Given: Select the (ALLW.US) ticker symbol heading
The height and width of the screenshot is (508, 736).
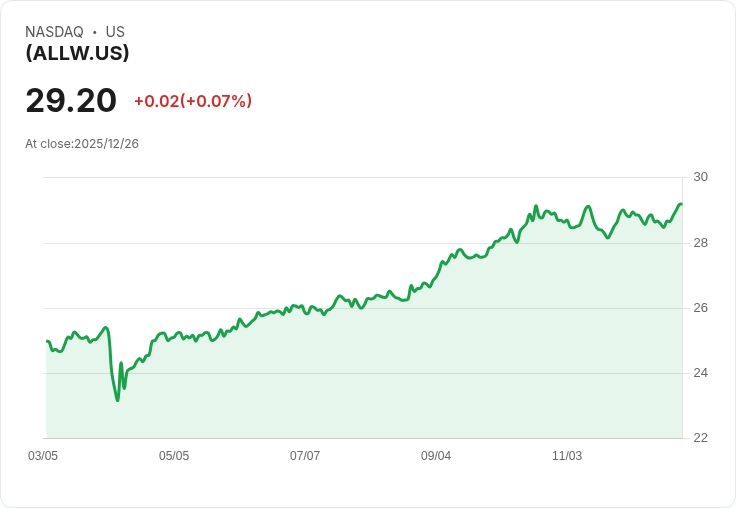Looking at the screenshot, I should 77,53.
